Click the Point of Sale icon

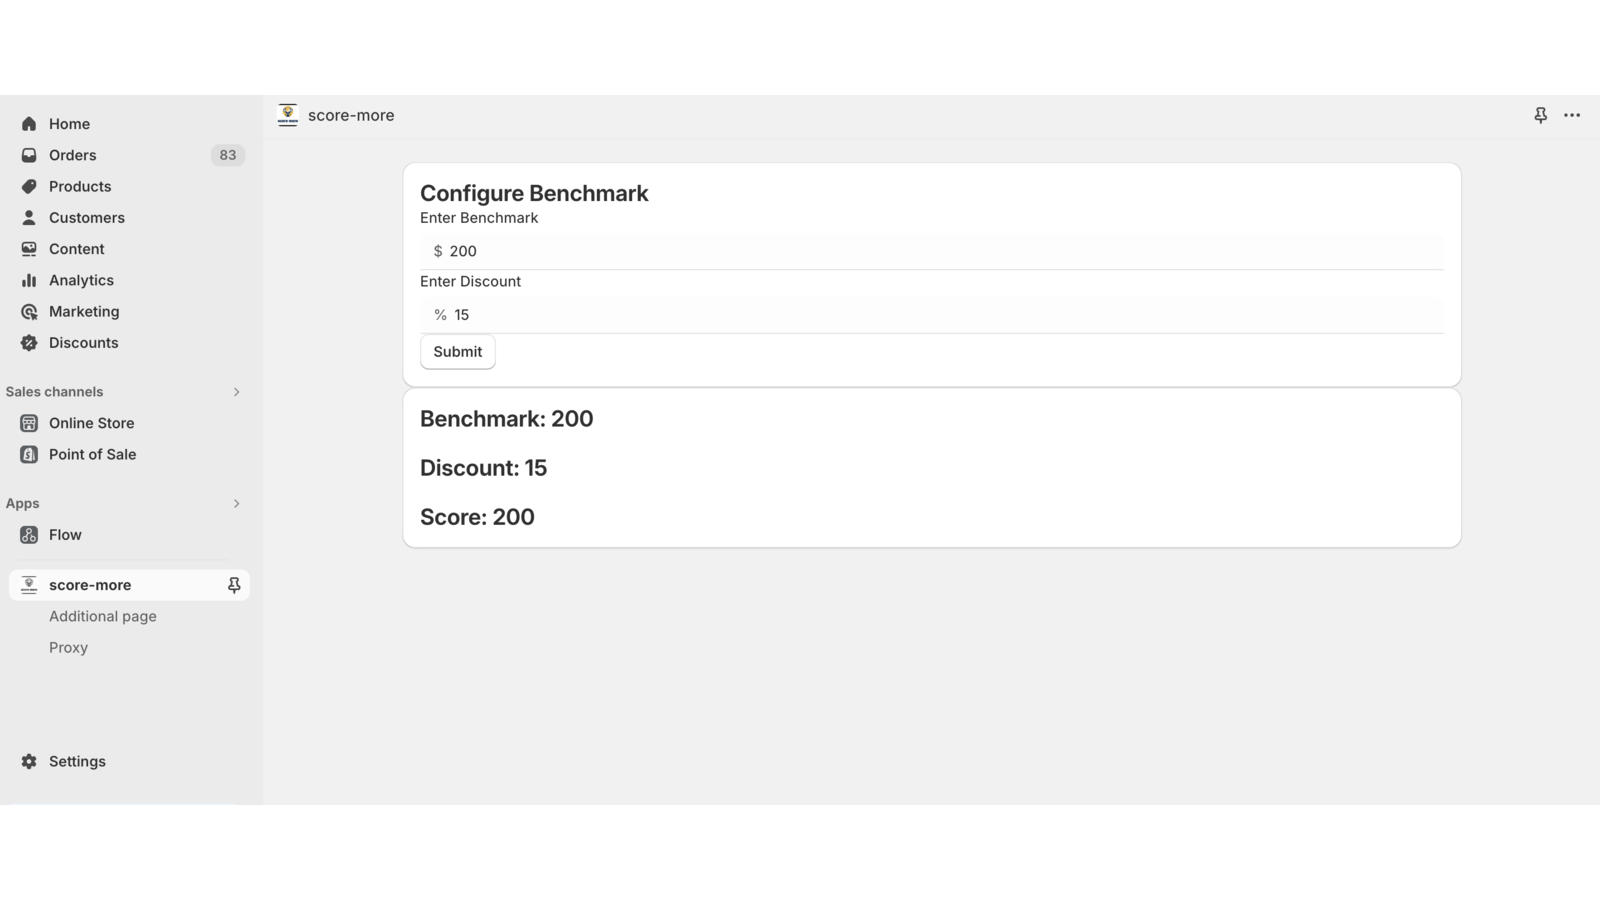(x=29, y=454)
